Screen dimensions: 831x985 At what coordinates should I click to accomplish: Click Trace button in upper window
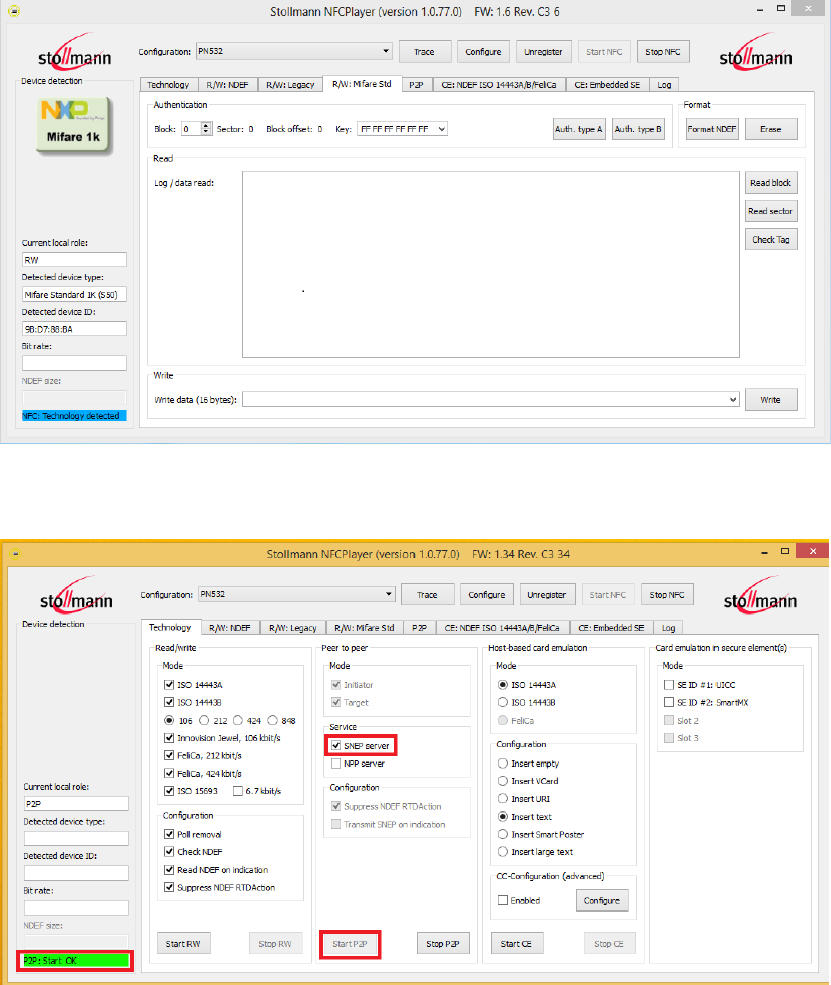[425, 52]
